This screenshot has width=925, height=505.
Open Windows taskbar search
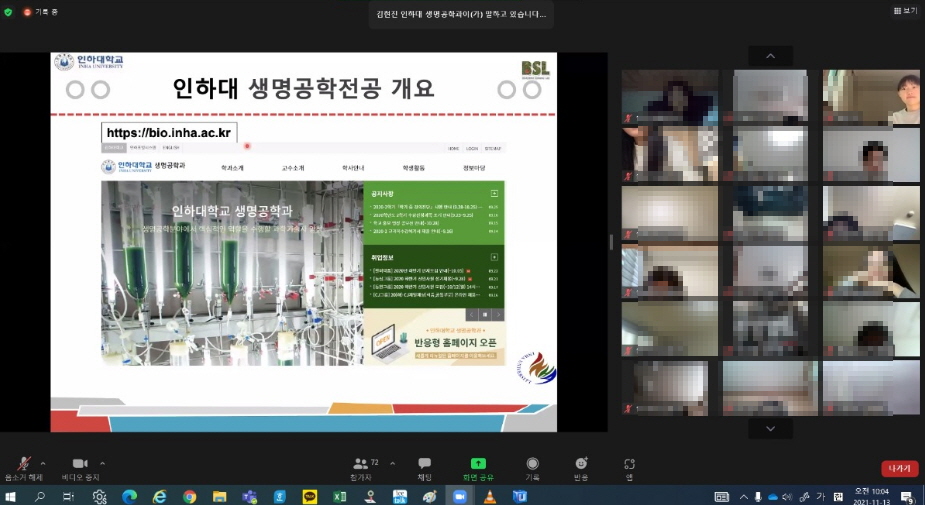(40, 497)
